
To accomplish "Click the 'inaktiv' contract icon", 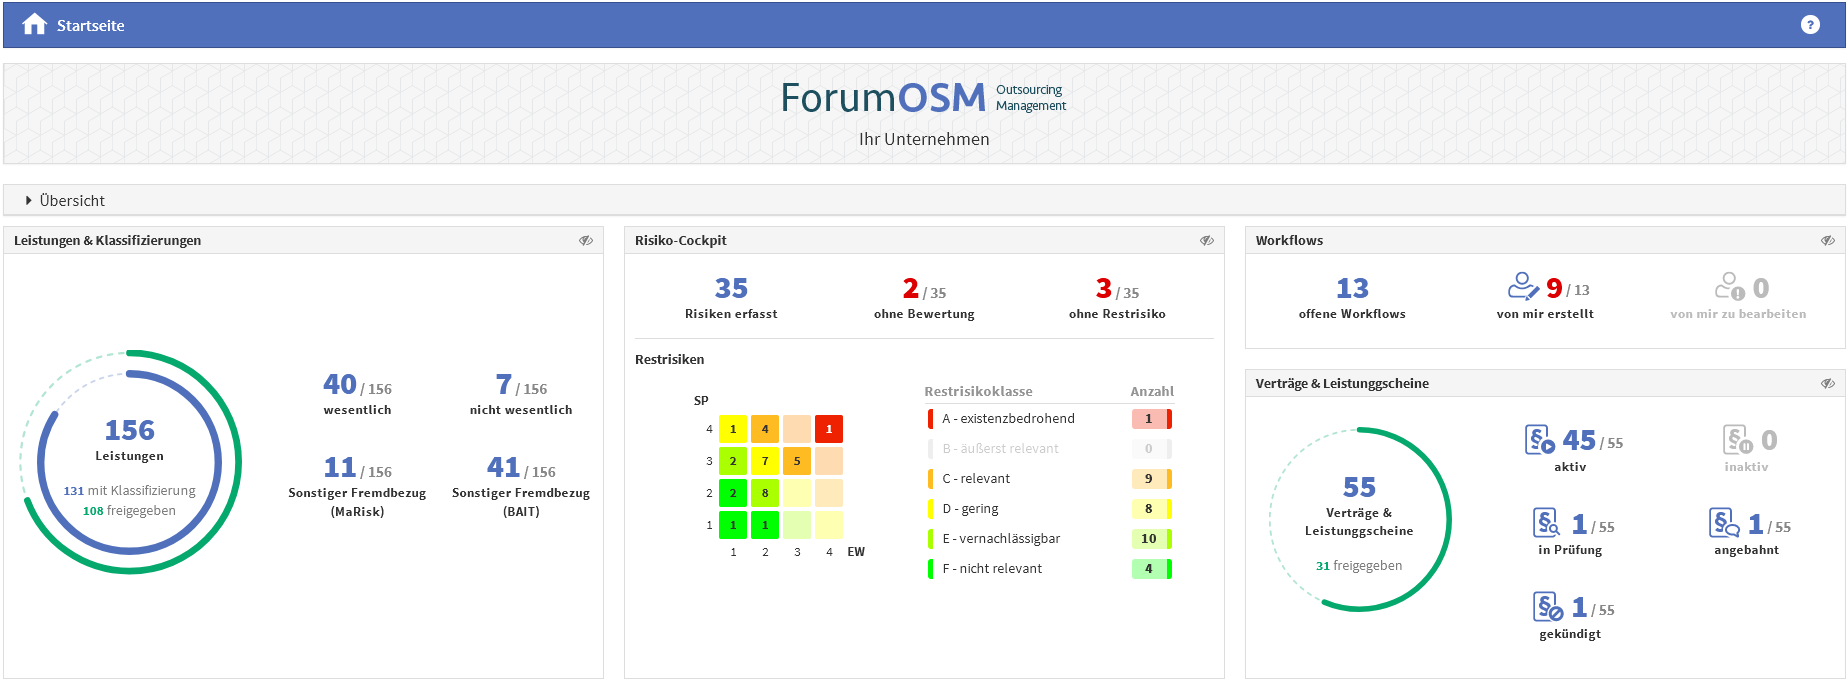I will [x=1738, y=440].
